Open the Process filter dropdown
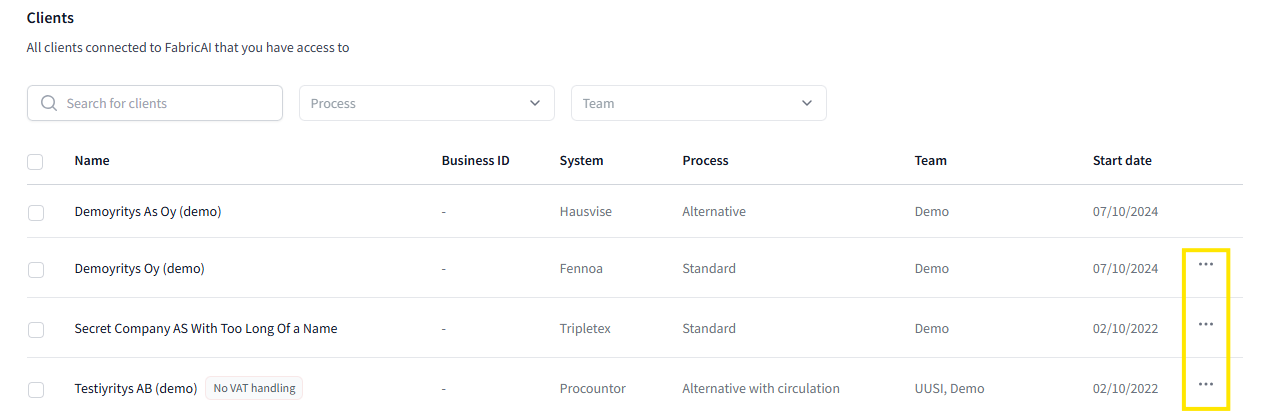This screenshot has height=416, width=1261. pyautogui.click(x=426, y=103)
